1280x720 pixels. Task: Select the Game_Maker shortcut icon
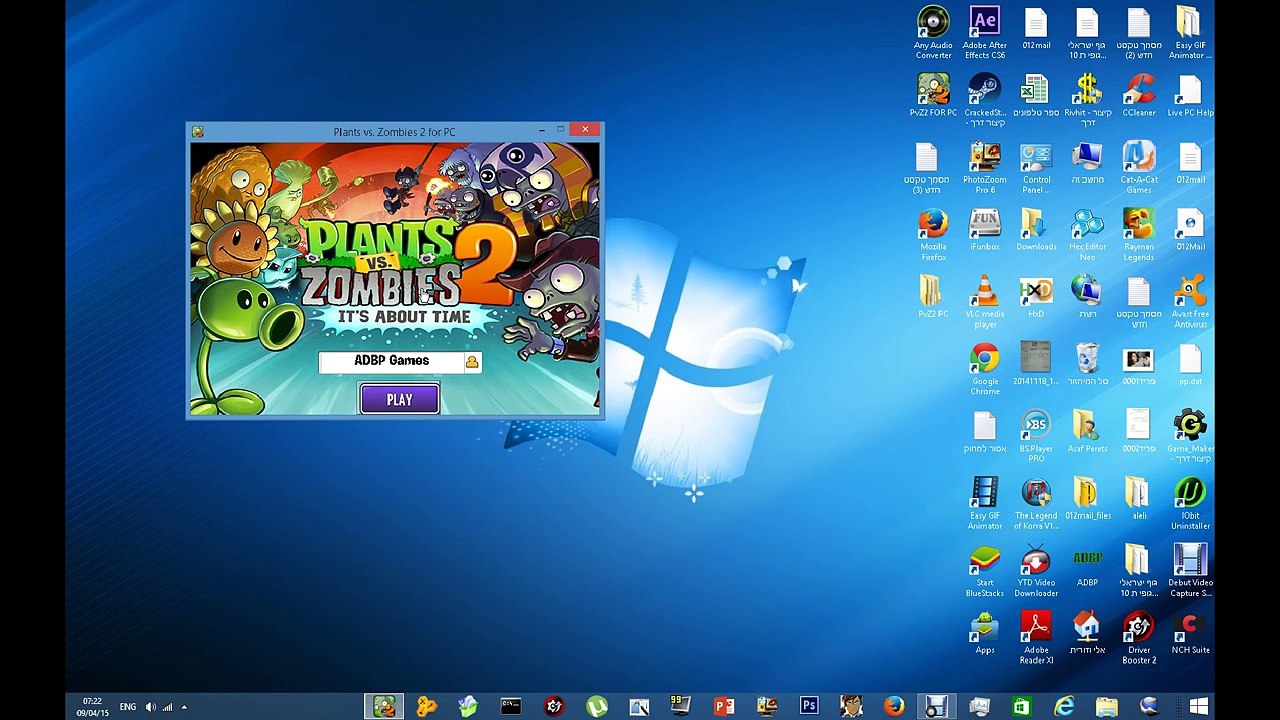pyautogui.click(x=1190, y=435)
